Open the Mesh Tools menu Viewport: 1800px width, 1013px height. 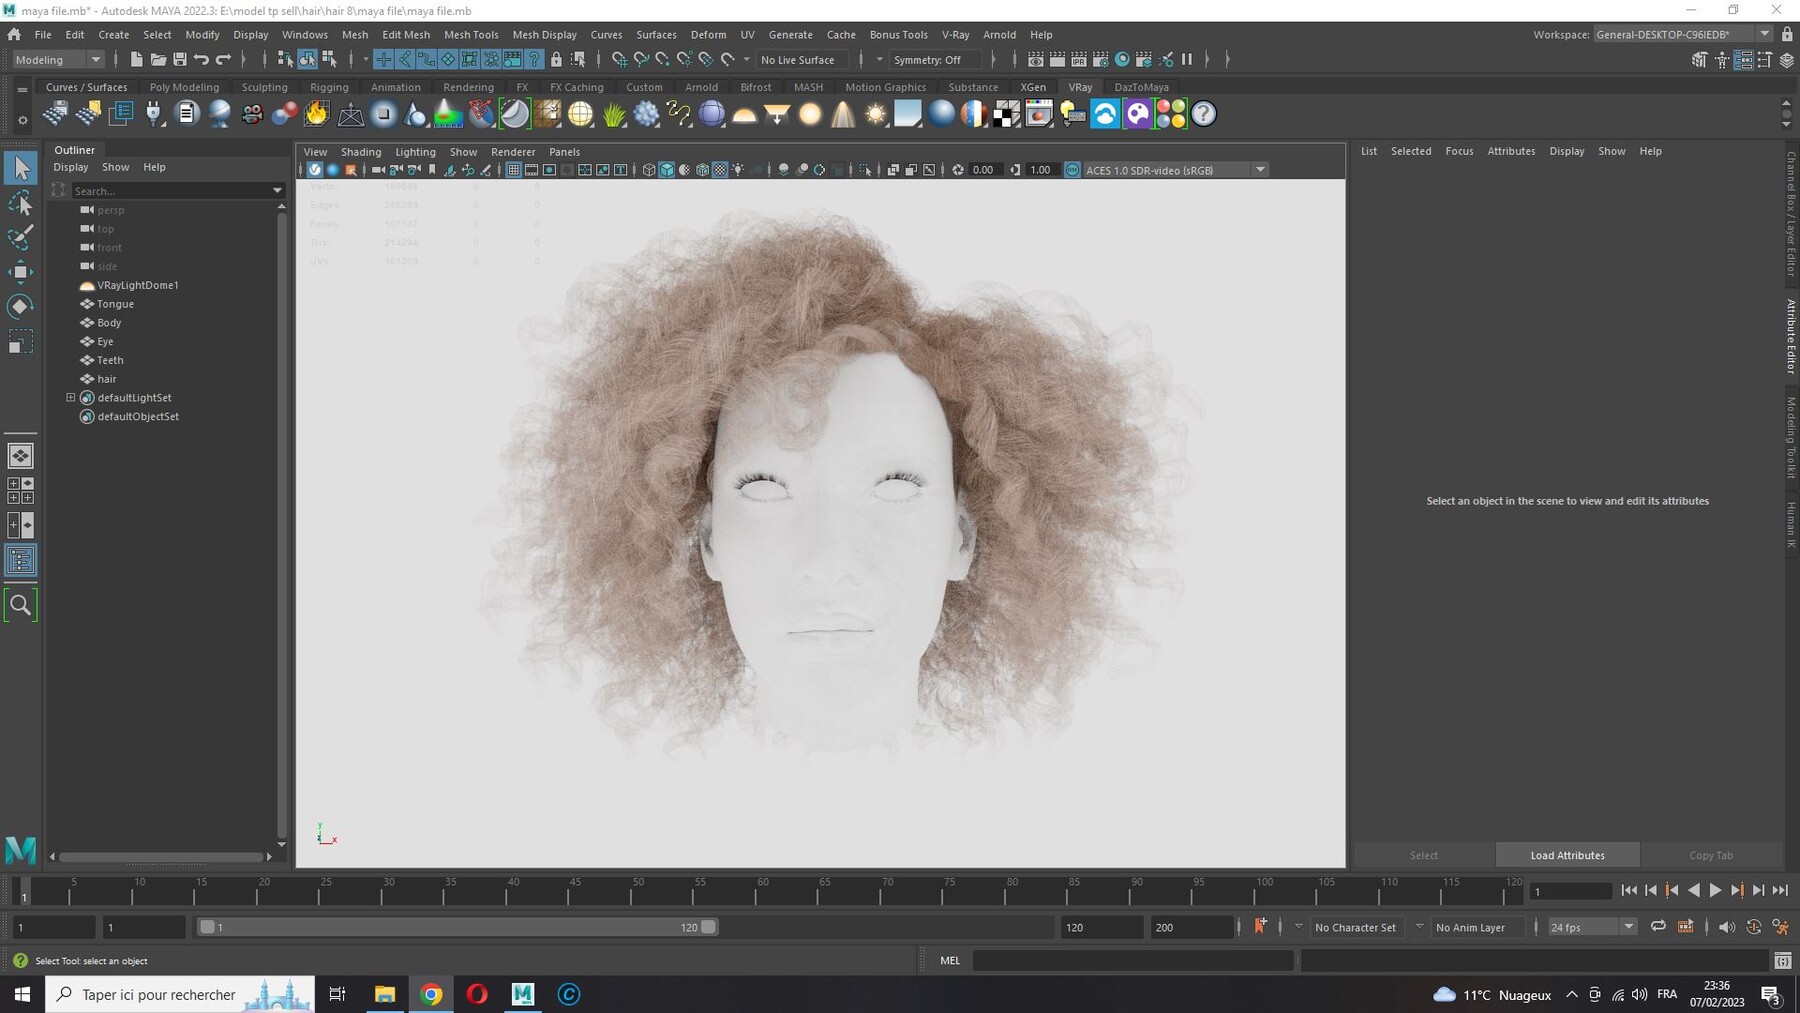[471, 34]
